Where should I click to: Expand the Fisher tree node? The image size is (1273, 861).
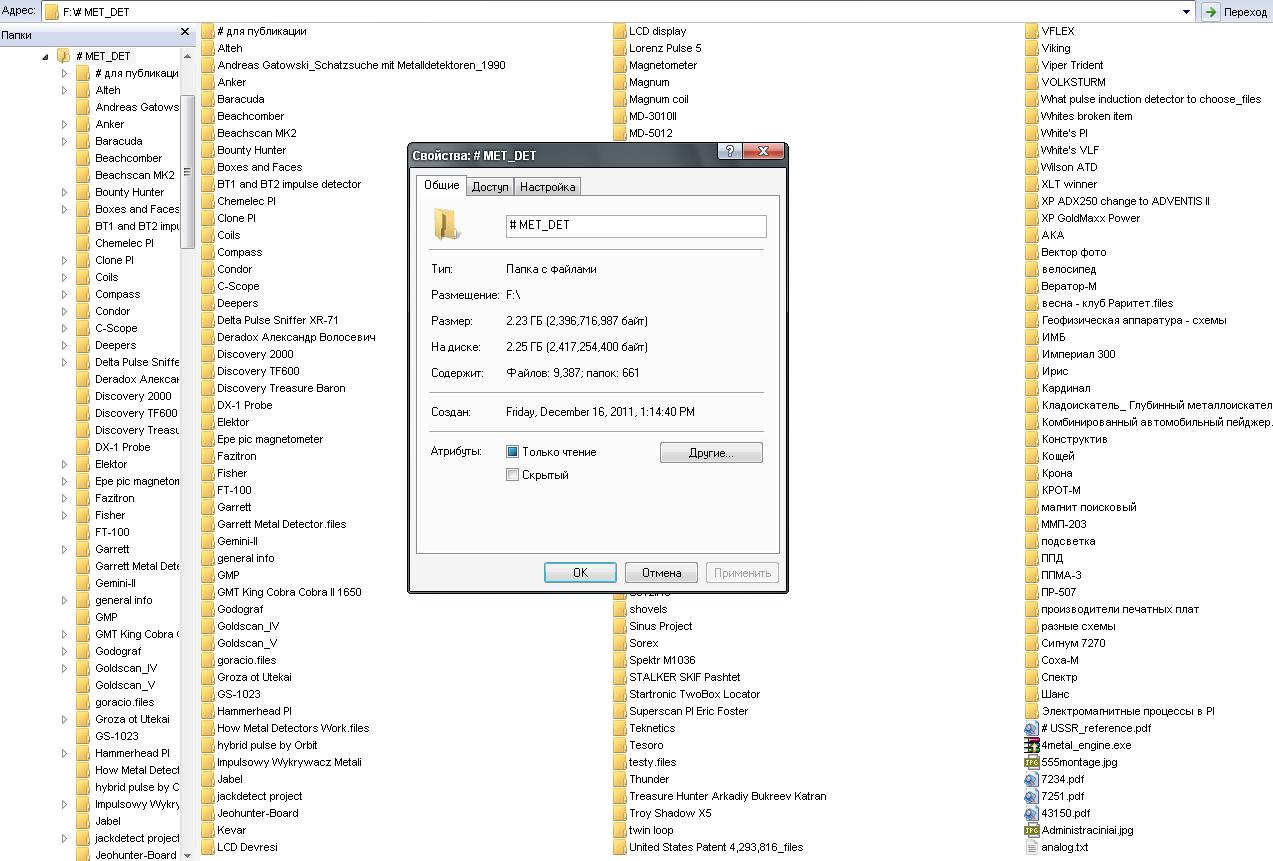tap(65, 515)
